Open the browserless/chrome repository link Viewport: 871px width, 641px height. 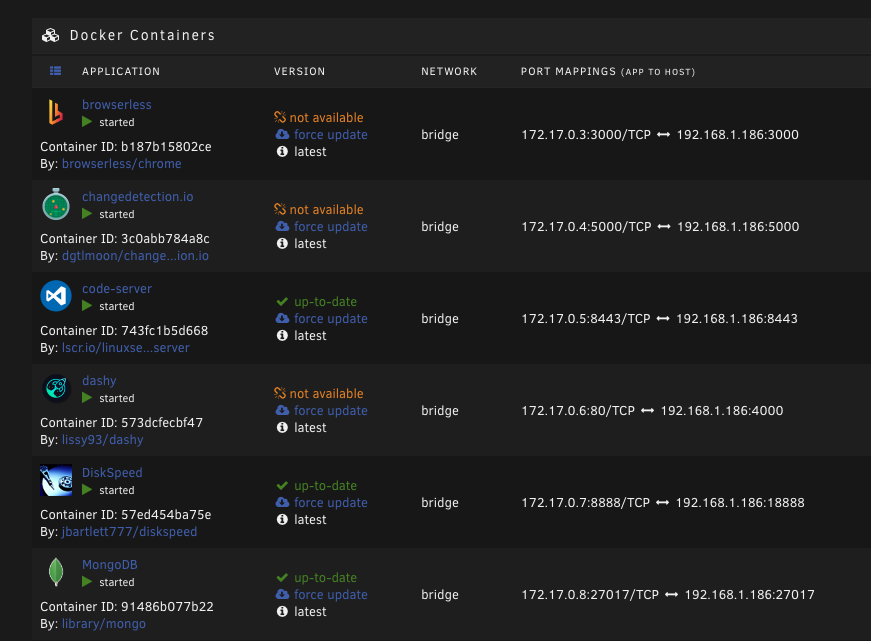click(x=122, y=164)
